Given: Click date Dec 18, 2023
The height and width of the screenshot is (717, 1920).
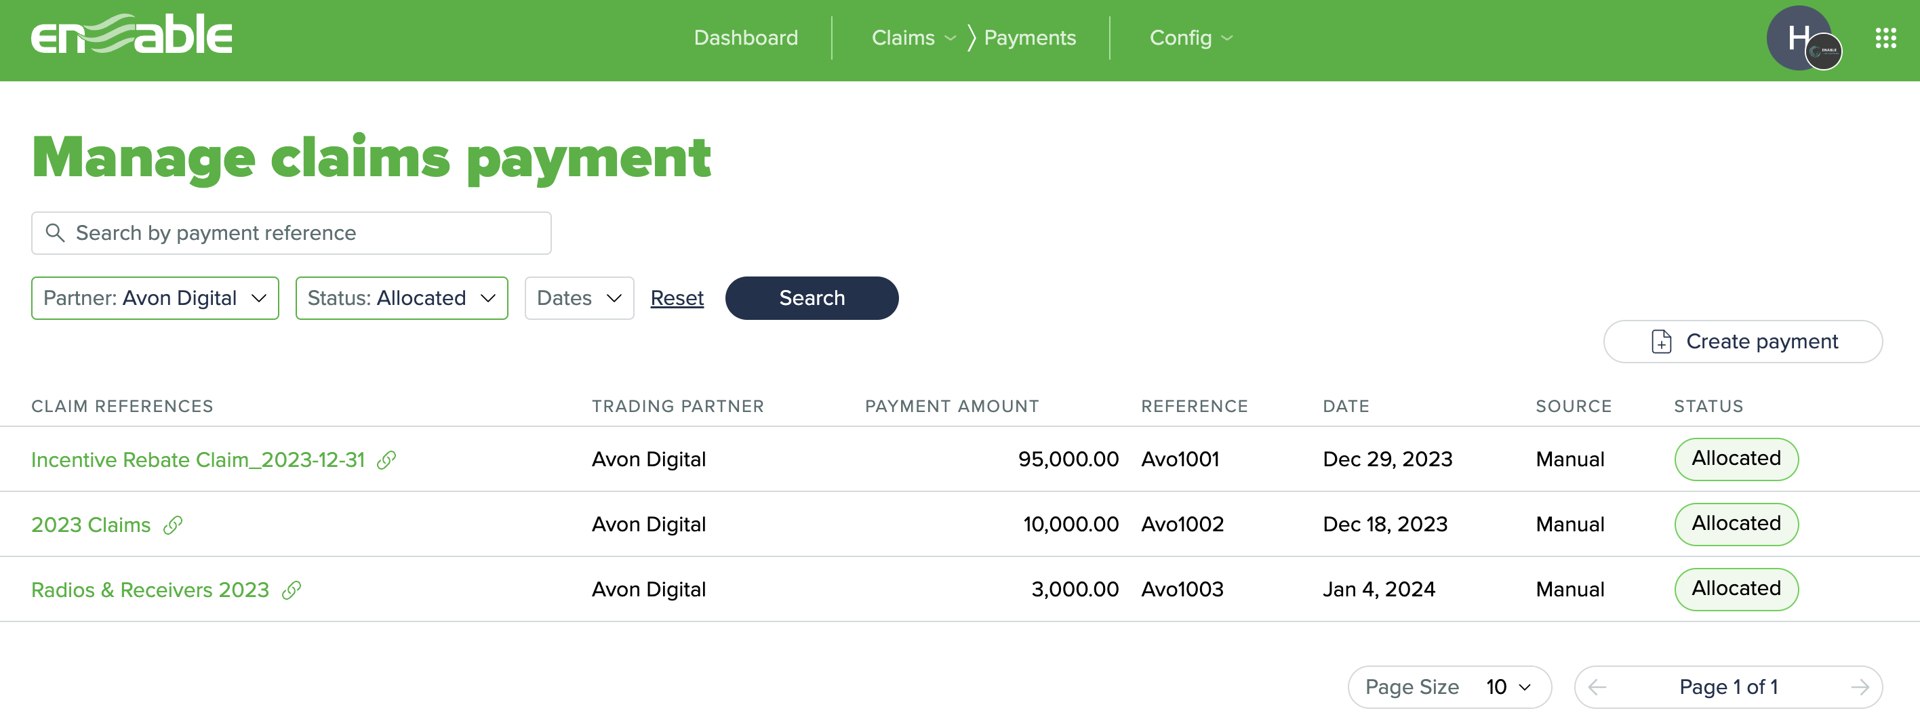Looking at the screenshot, I should coord(1385,524).
